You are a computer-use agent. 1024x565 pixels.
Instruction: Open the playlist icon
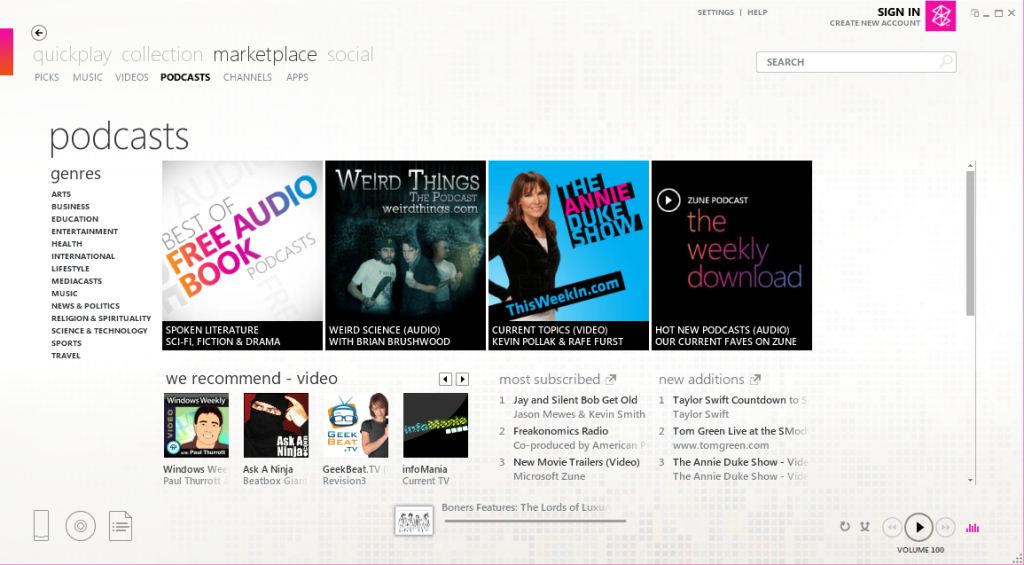tap(120, 526)
